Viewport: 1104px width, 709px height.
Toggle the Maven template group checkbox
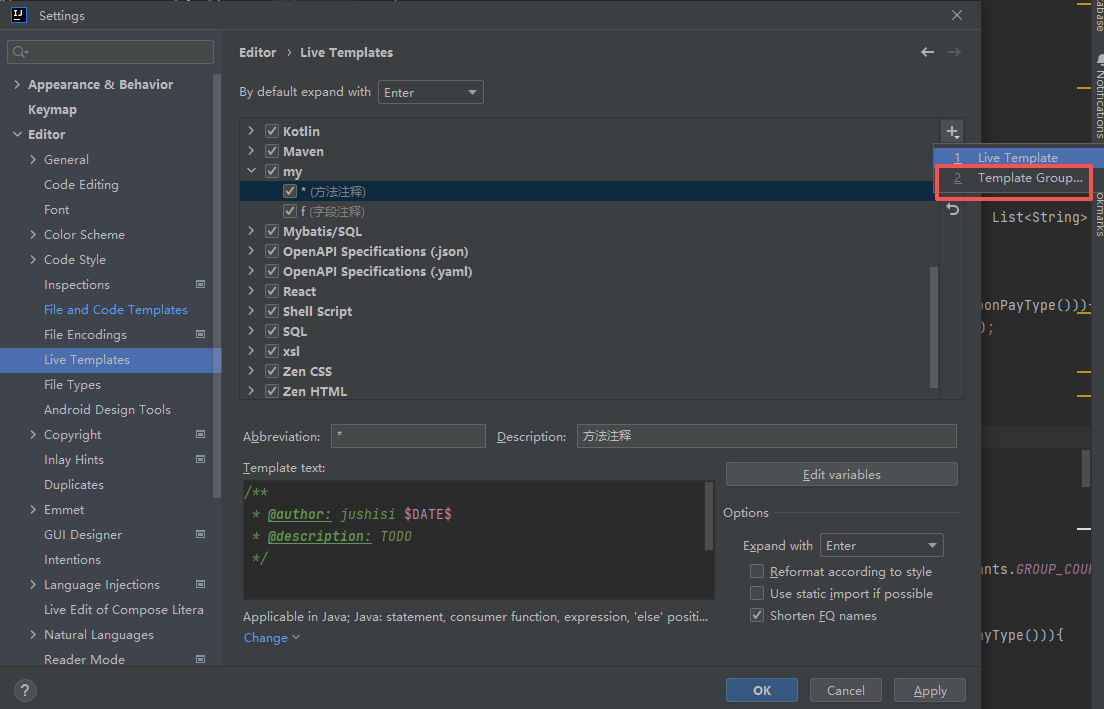[x=272, y=151]
